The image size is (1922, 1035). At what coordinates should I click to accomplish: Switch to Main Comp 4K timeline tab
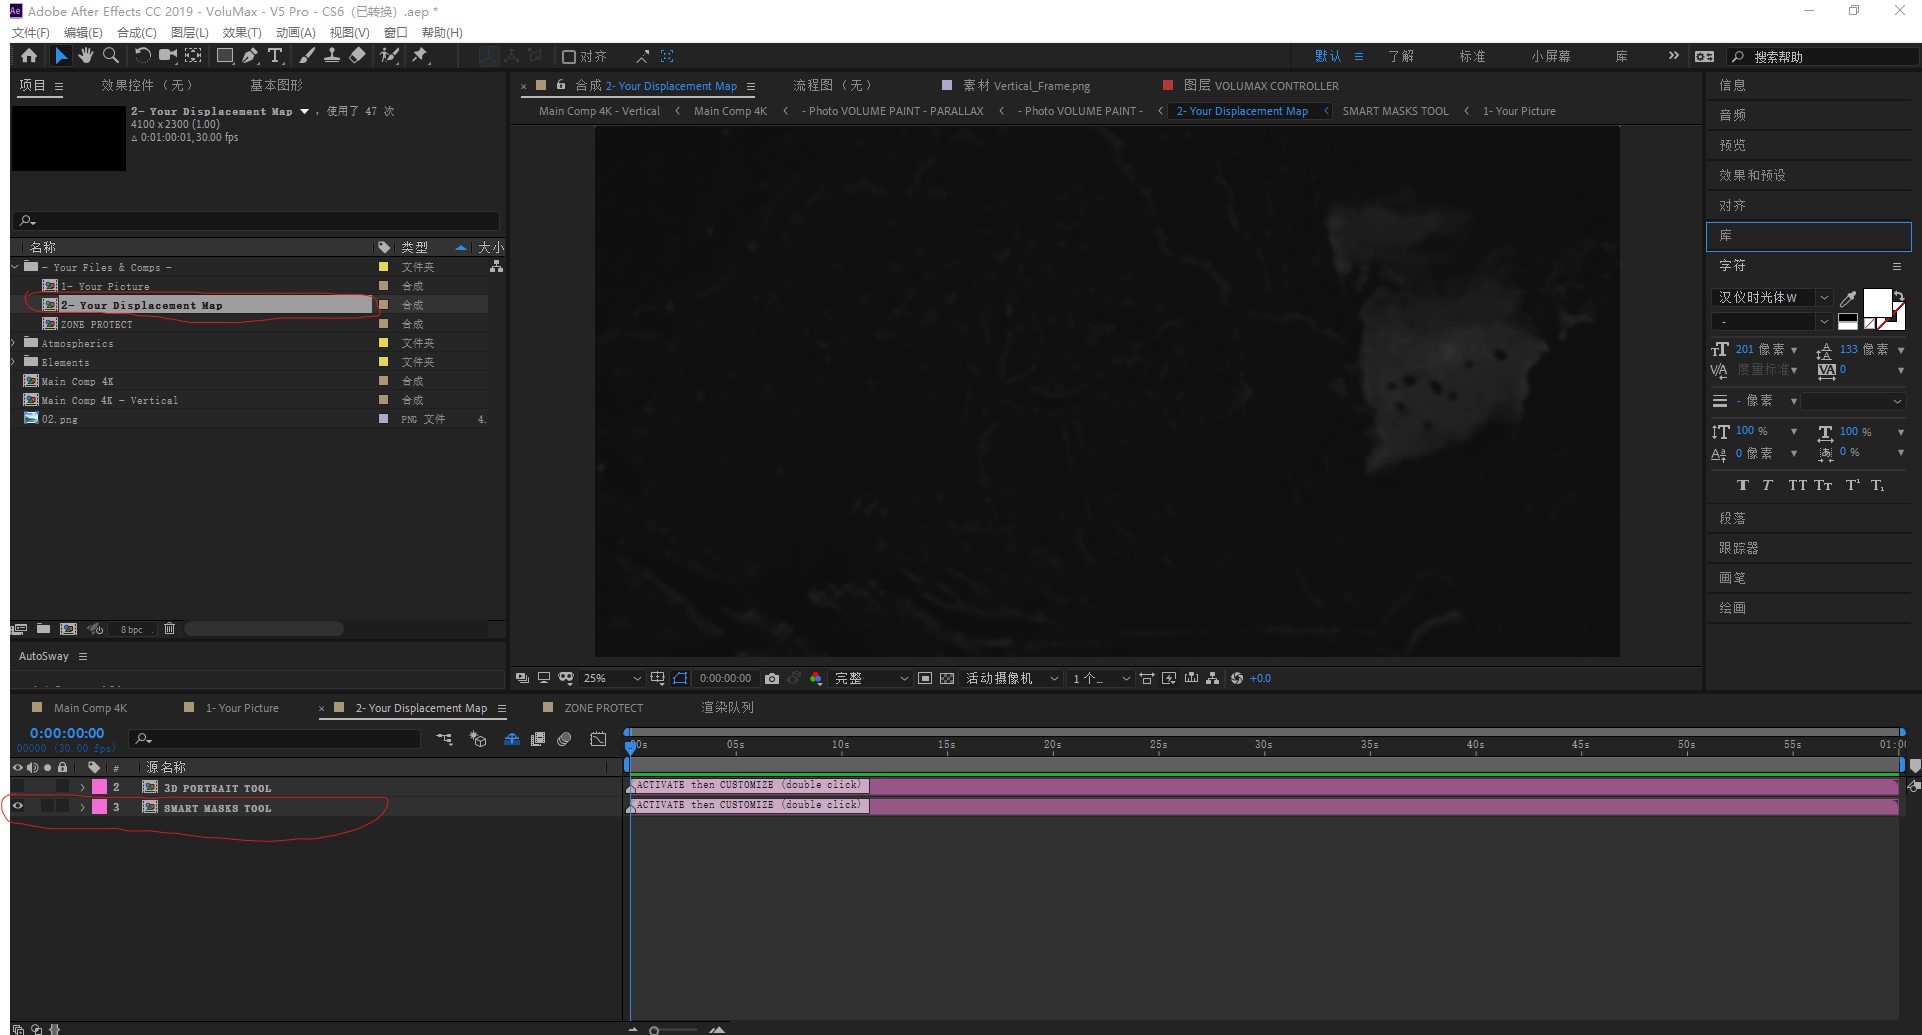(x=90, y=708)
